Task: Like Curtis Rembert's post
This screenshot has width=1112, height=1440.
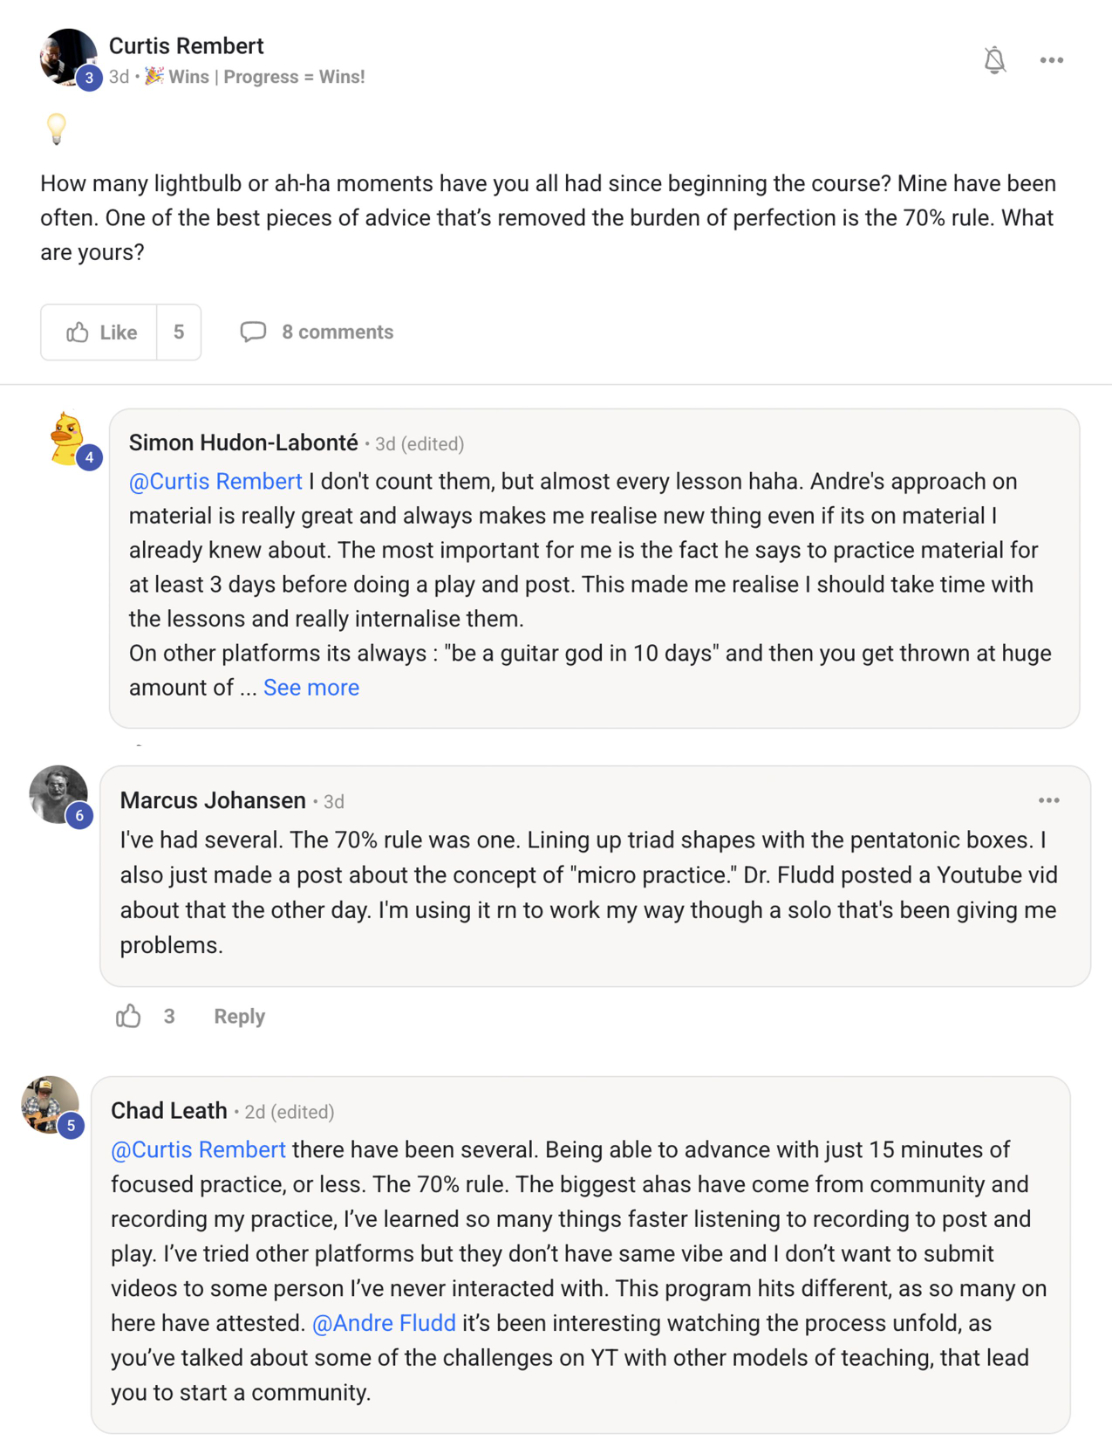Action: 100,332
